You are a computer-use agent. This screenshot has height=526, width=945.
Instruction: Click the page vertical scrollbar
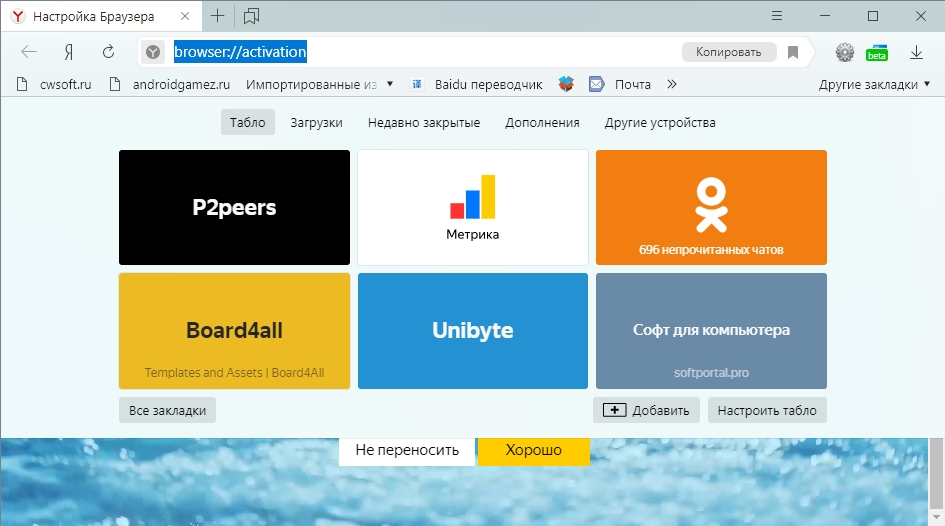pyautogui.click(x=936, y=473)
